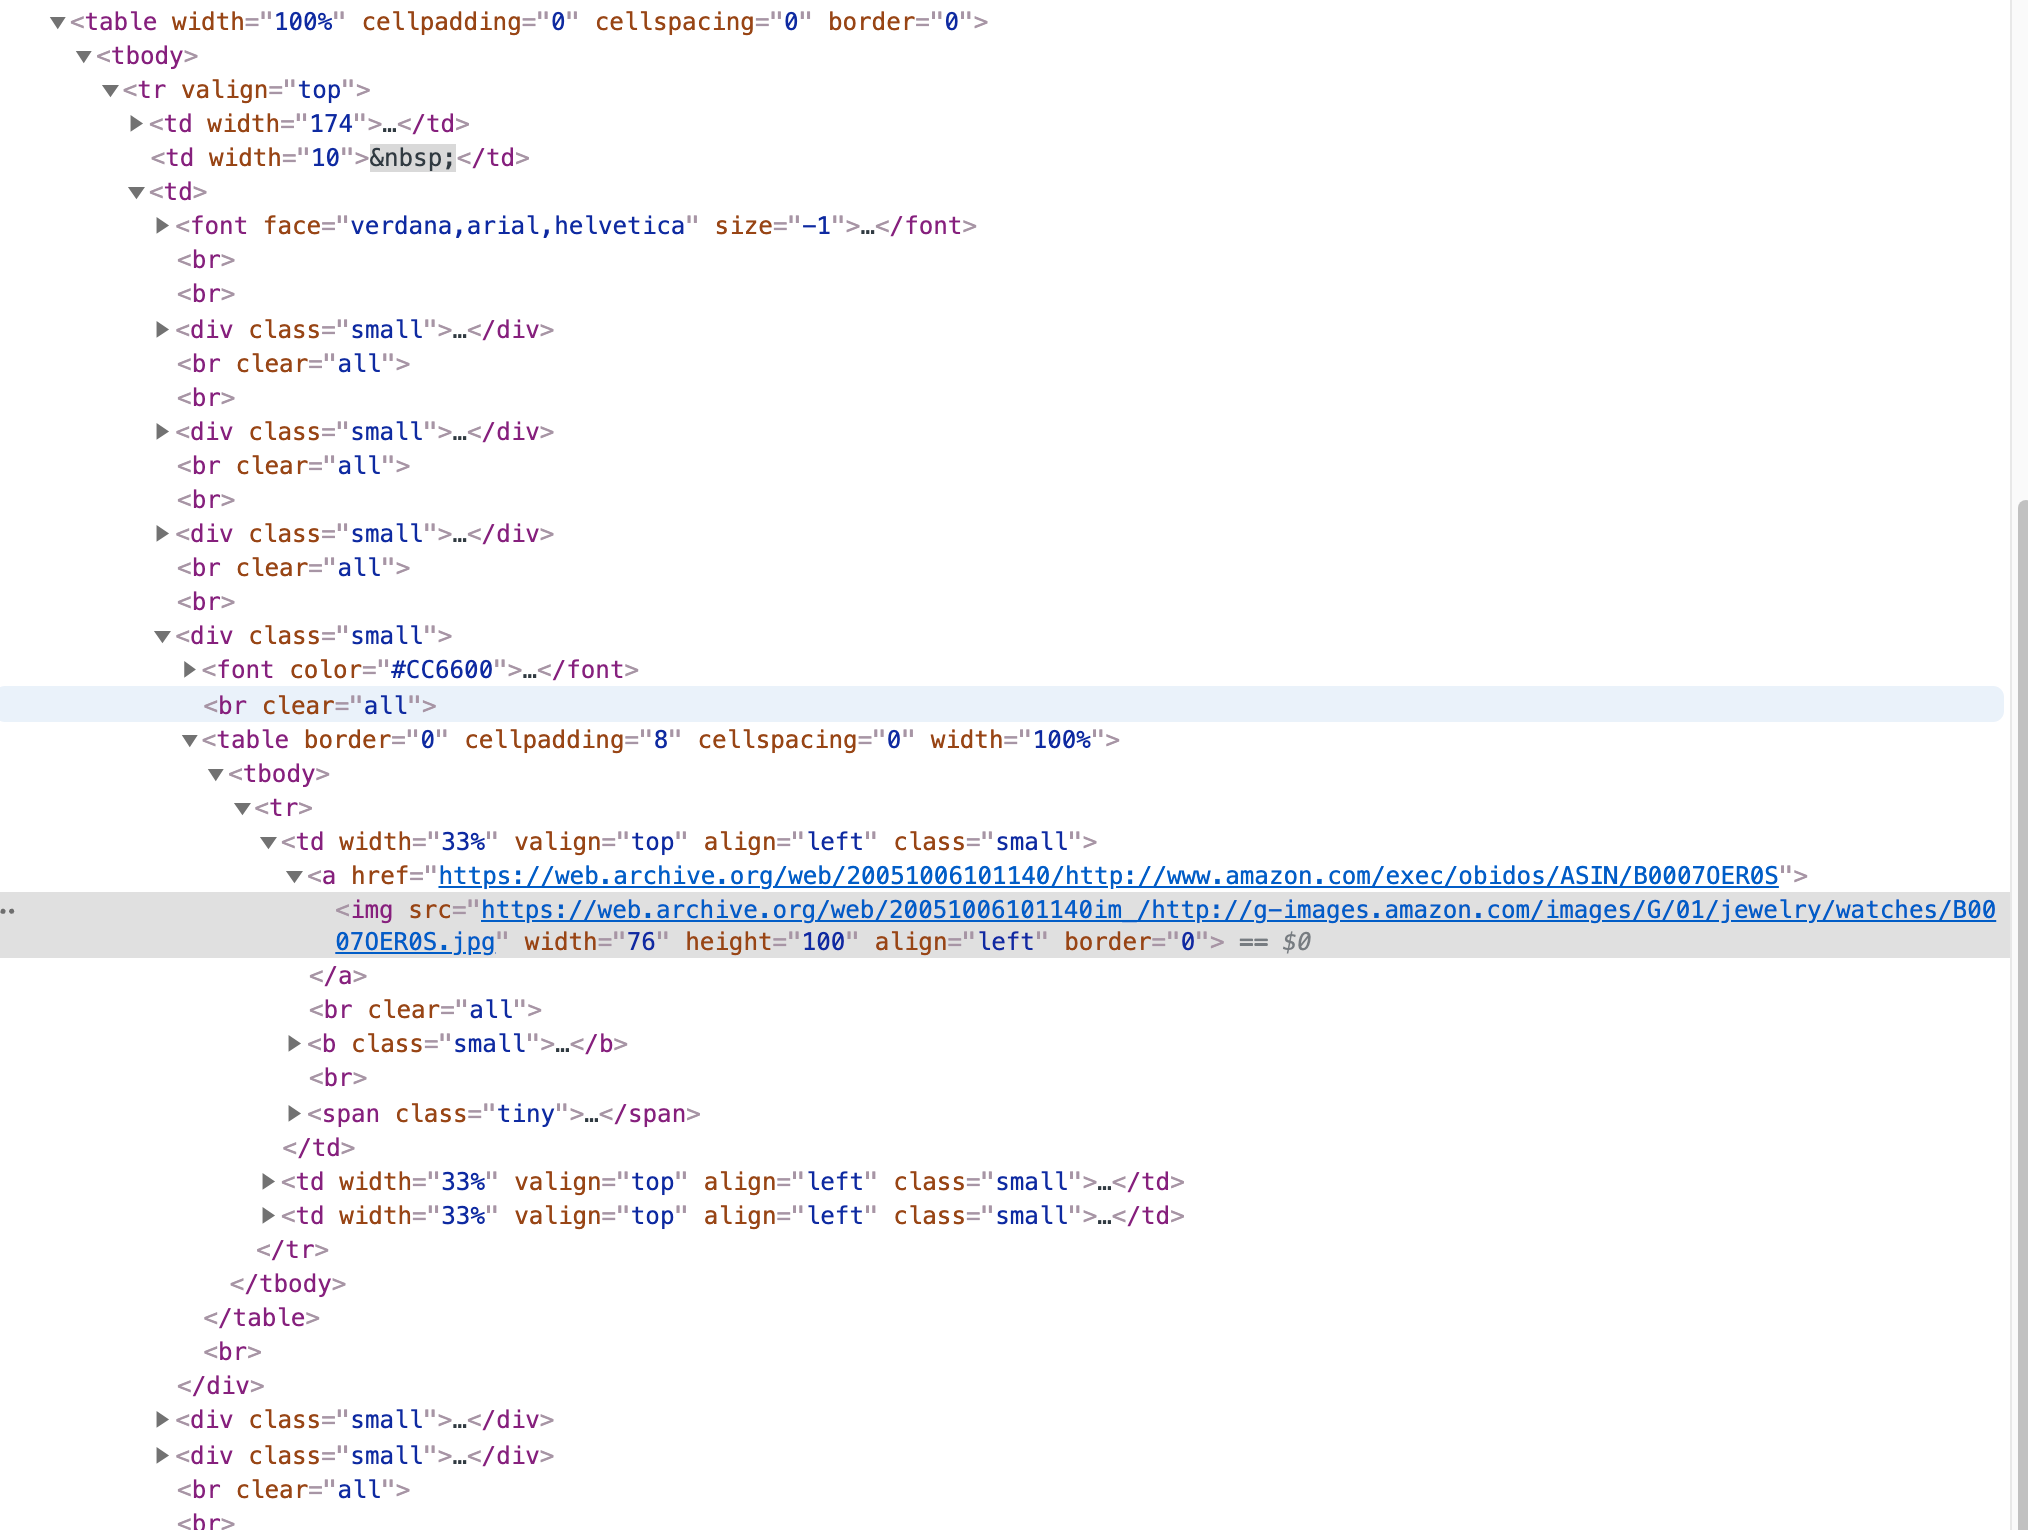Expand the b class="small" element
The width and height of the screenshot is (2028, 1530).
coord(294,1044)
